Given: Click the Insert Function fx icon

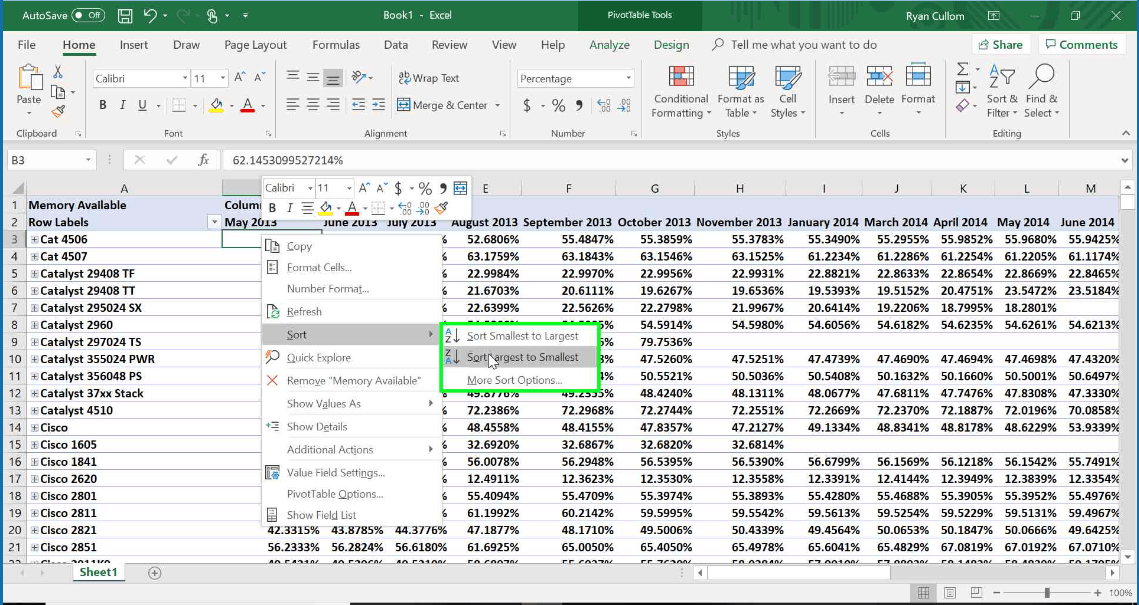Looking at the screenshot, I should click(x=204, y=160).
